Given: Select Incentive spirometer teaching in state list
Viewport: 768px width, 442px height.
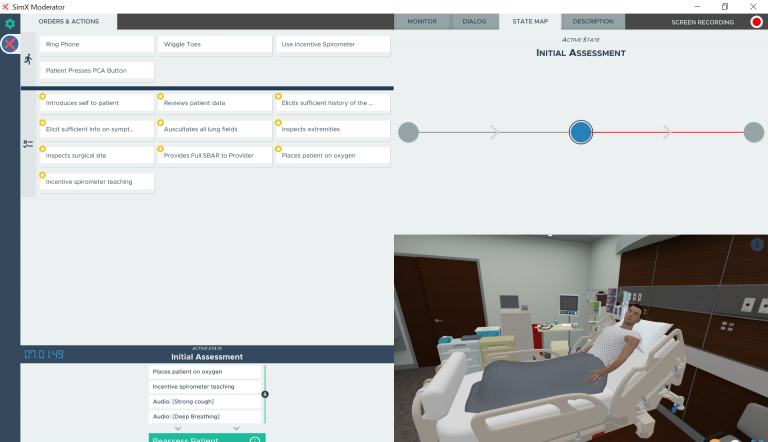Looking at the screenshot, I should tap(205, 387).
